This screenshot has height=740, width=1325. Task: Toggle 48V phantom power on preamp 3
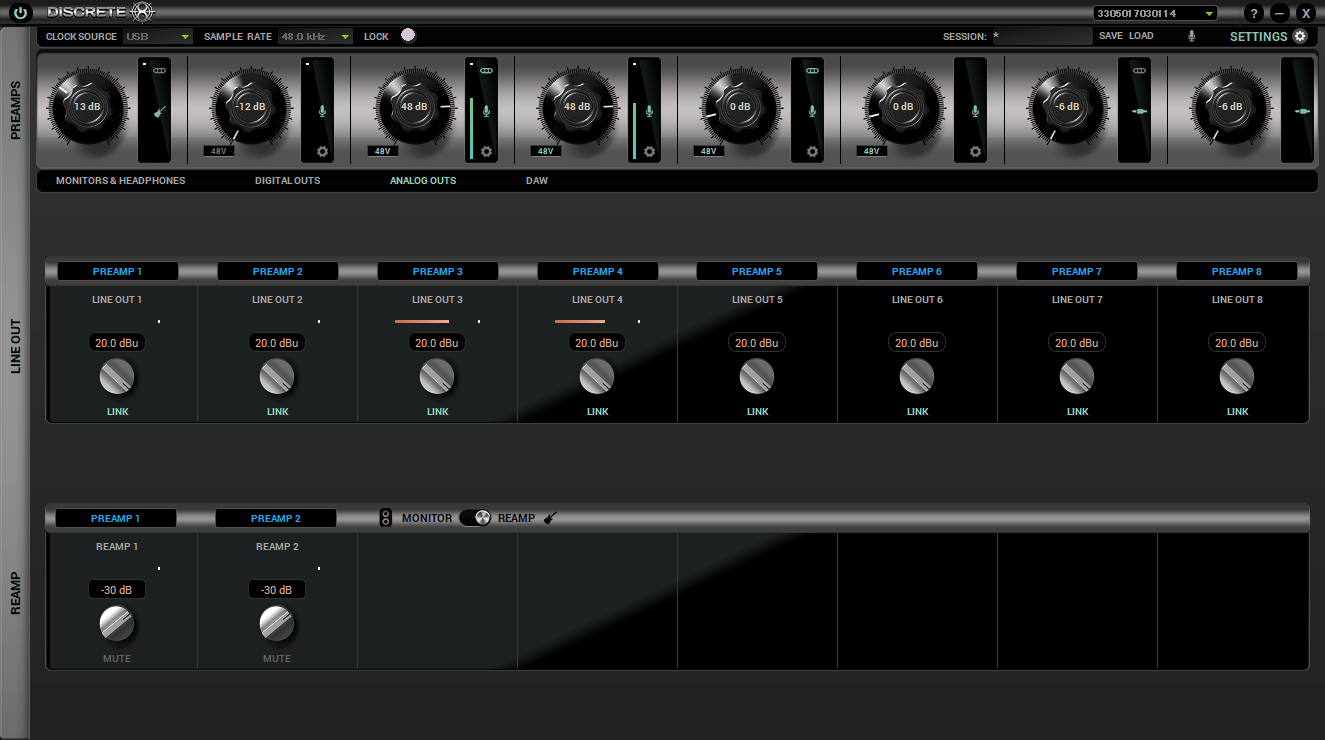point(381,151)
